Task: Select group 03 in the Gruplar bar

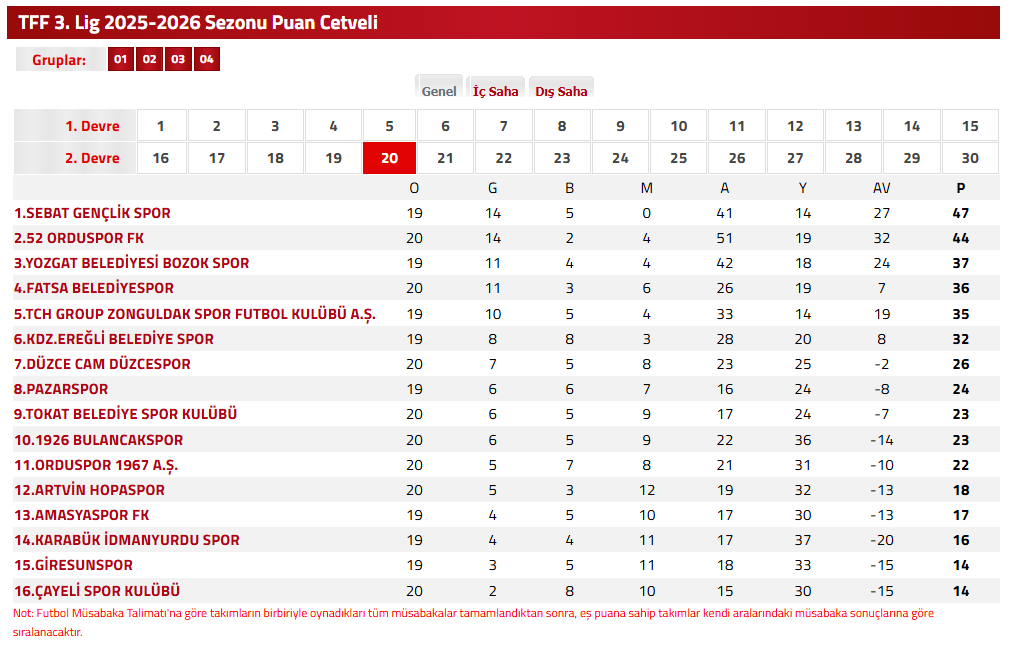Action: 176,58
